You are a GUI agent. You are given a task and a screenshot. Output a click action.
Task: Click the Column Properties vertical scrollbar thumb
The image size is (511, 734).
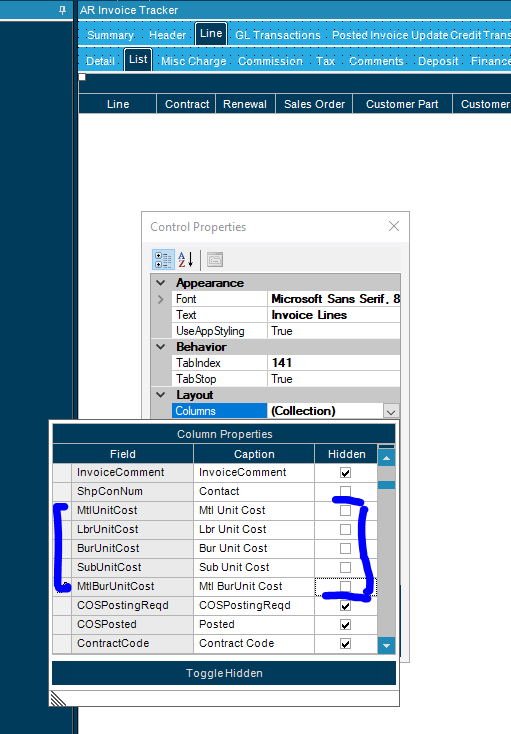tap(386, 484)
